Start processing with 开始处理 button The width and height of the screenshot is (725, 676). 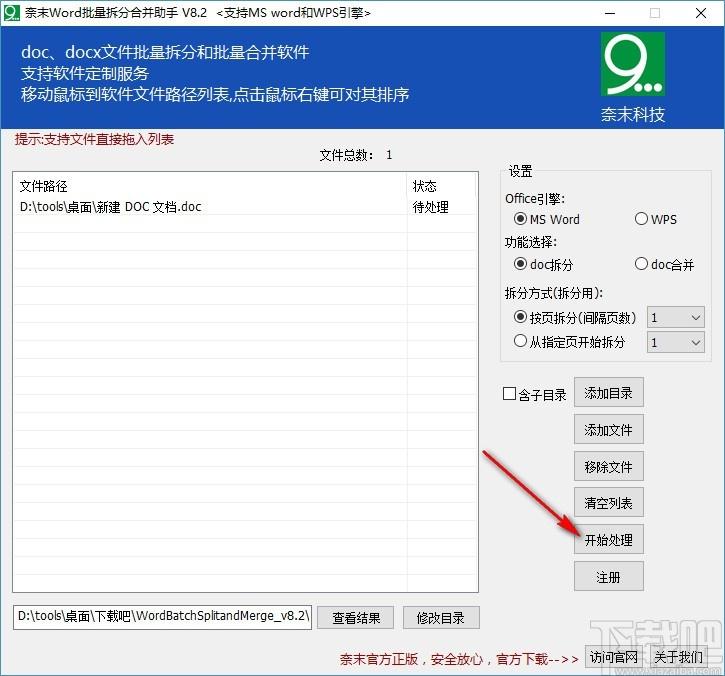pos(608,540)
